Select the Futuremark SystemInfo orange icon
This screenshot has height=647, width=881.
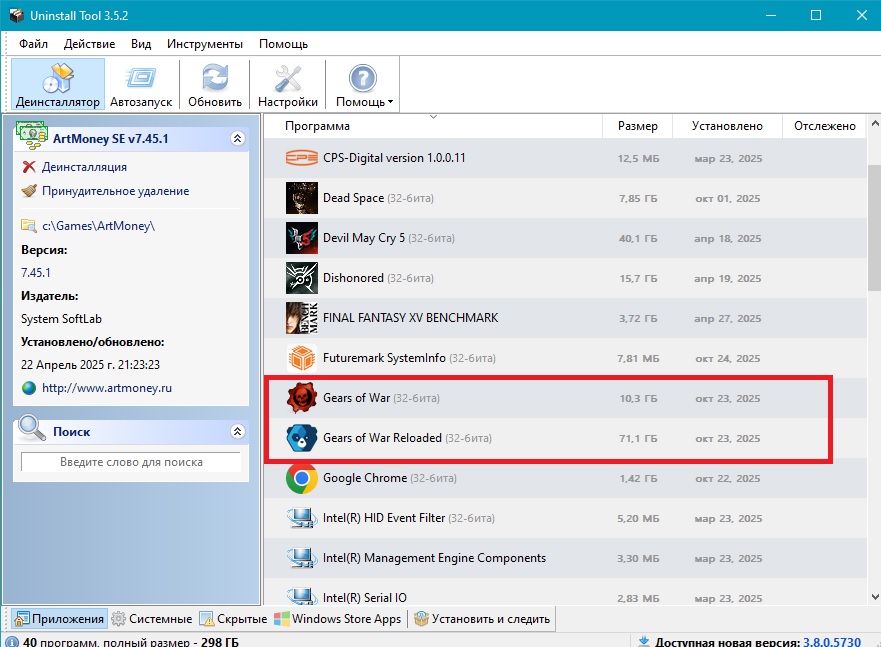click(302, 358)
